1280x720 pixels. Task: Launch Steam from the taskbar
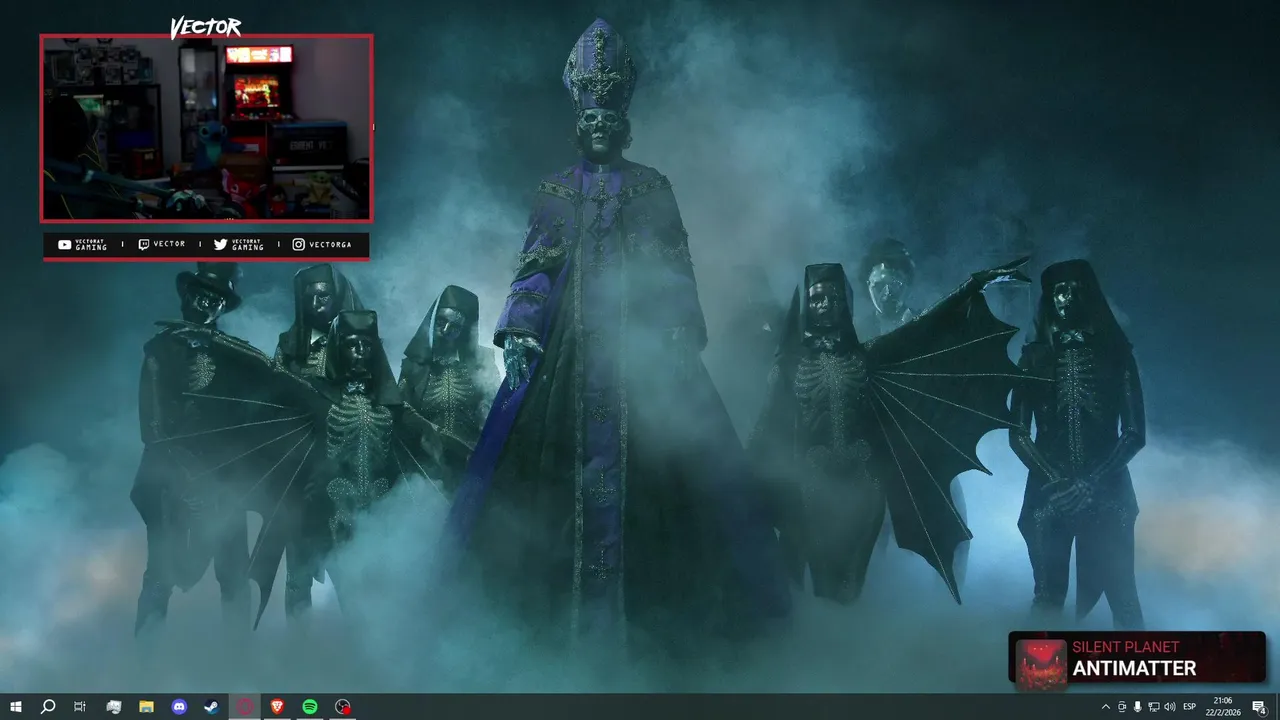click(x=212, y=707)
